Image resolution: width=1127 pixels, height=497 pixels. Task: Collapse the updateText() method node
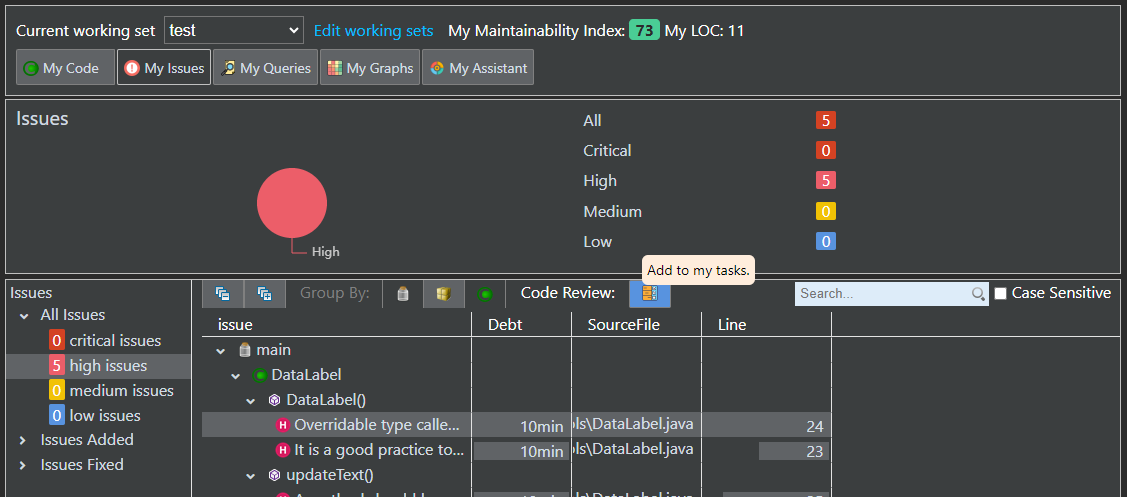coord(251,475)
